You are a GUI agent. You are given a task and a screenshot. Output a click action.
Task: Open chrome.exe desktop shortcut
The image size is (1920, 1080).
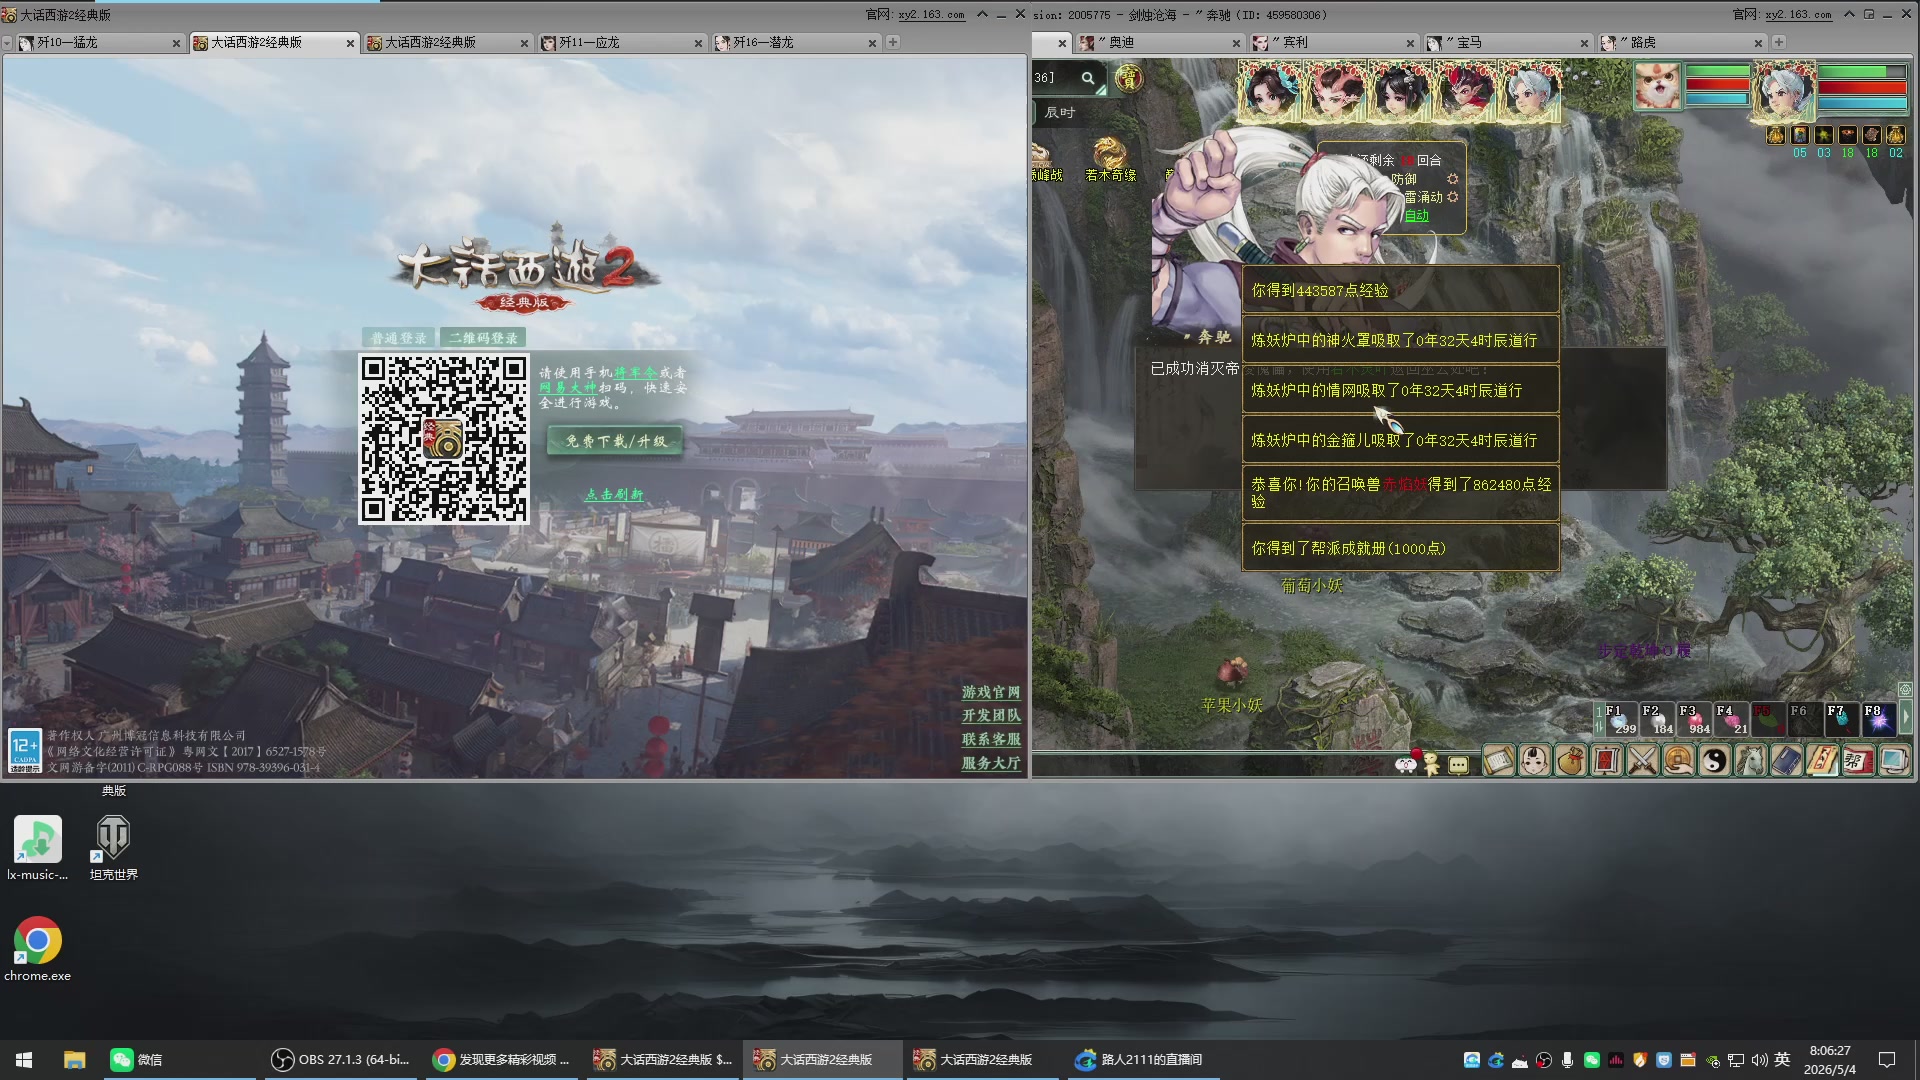click(38, 949)
